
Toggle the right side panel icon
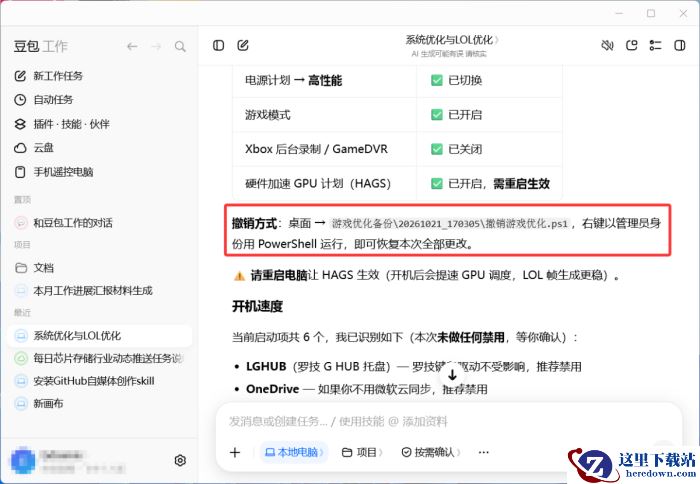click(679, 46)
